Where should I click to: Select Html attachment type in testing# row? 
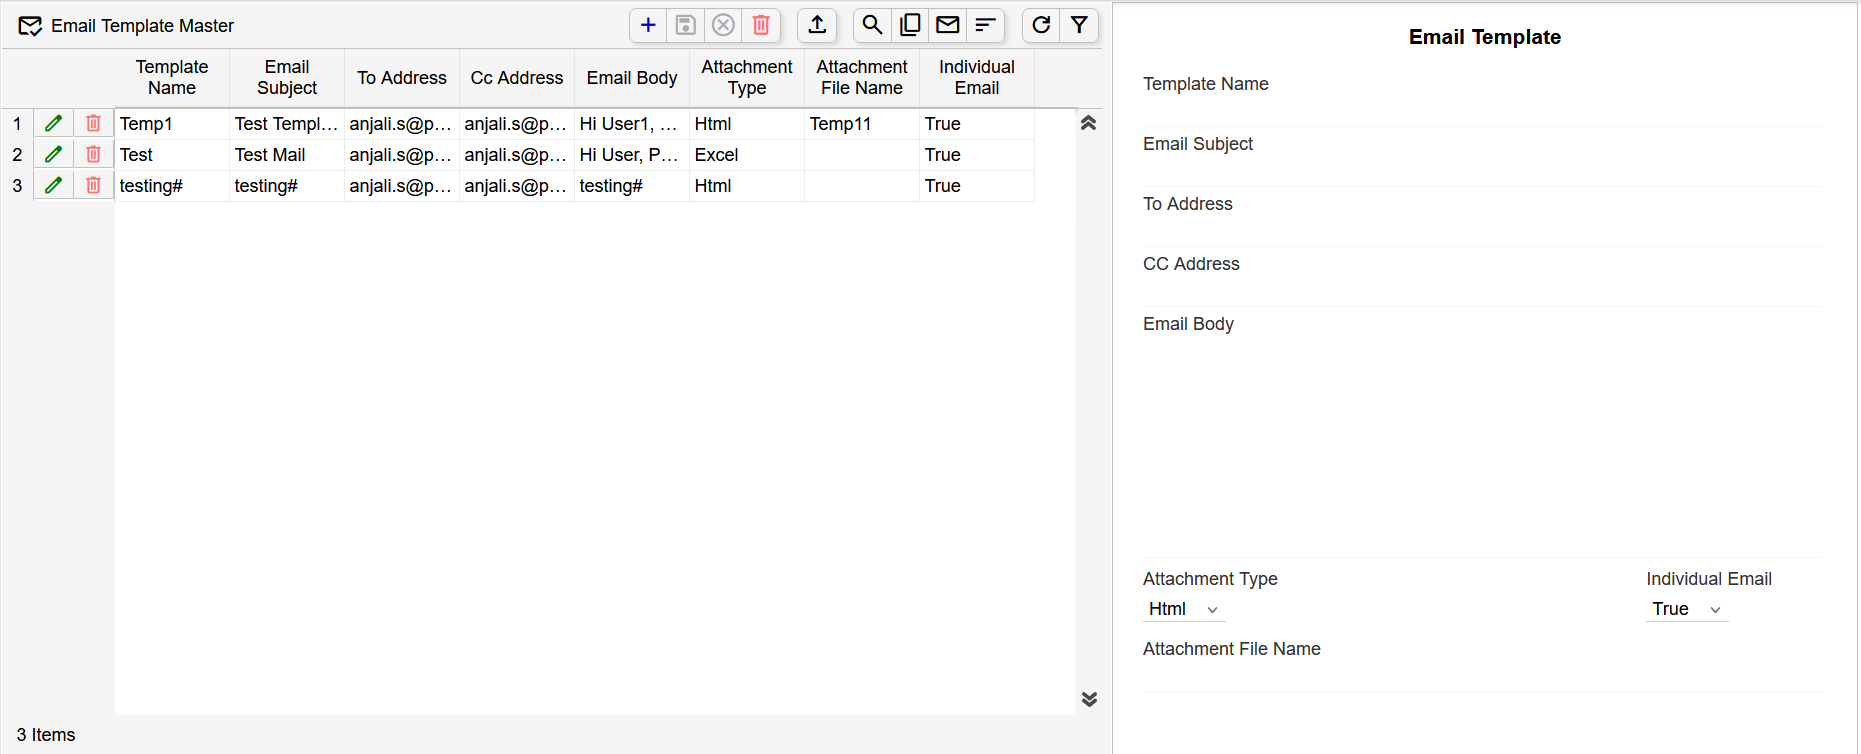tap(747, 186)
